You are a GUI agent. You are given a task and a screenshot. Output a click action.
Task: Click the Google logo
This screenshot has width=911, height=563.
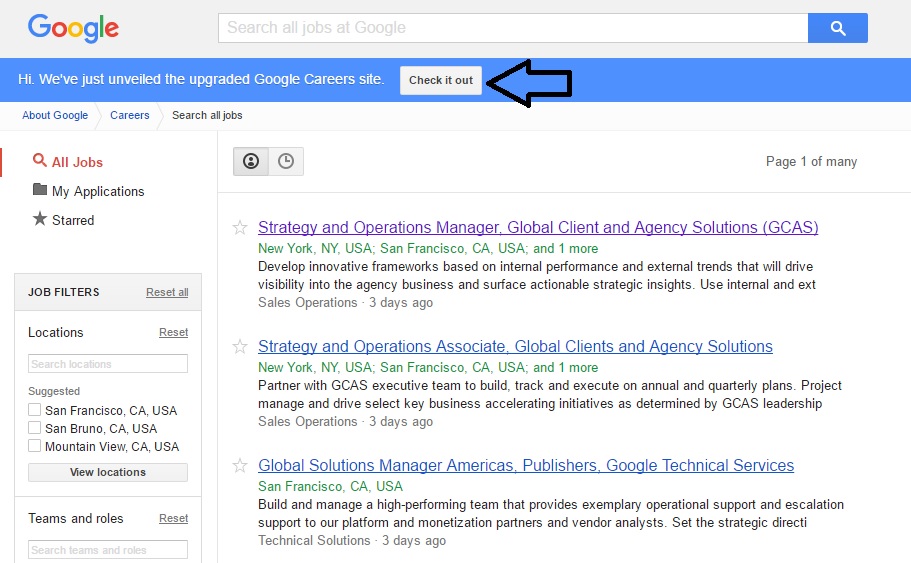point(73,28)
